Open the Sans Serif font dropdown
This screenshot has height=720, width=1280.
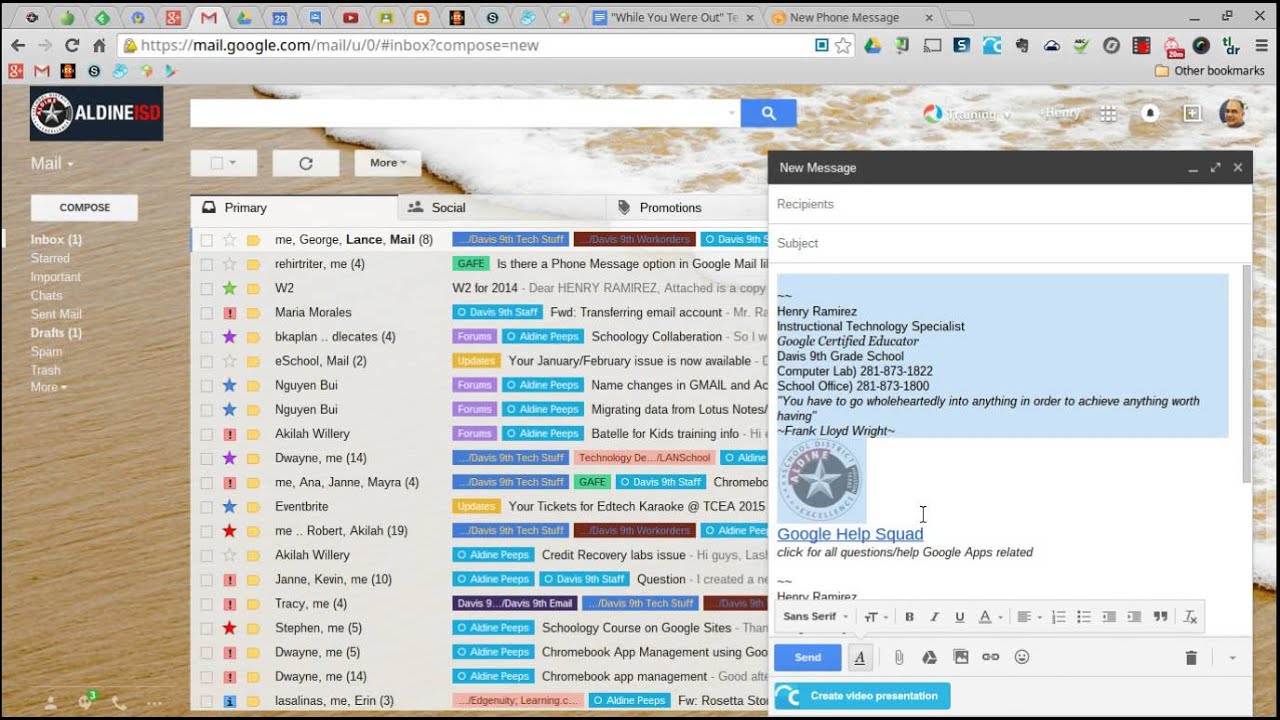click(816, 617)
